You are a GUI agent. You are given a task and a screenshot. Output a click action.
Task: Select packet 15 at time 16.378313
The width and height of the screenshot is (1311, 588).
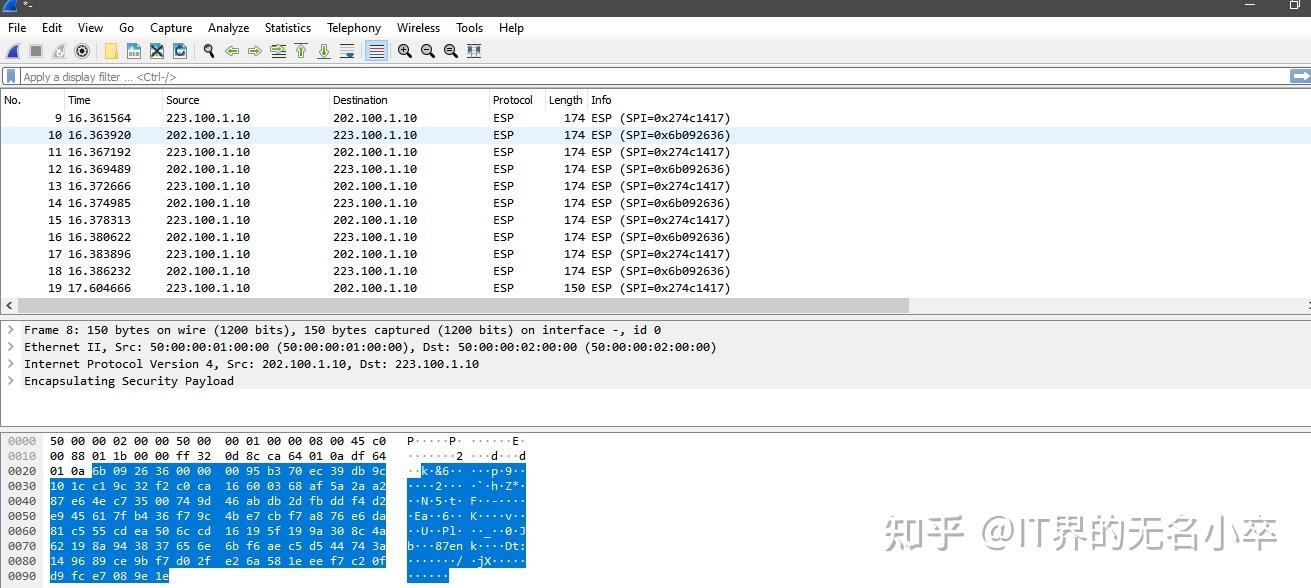[x=655, y=220]
